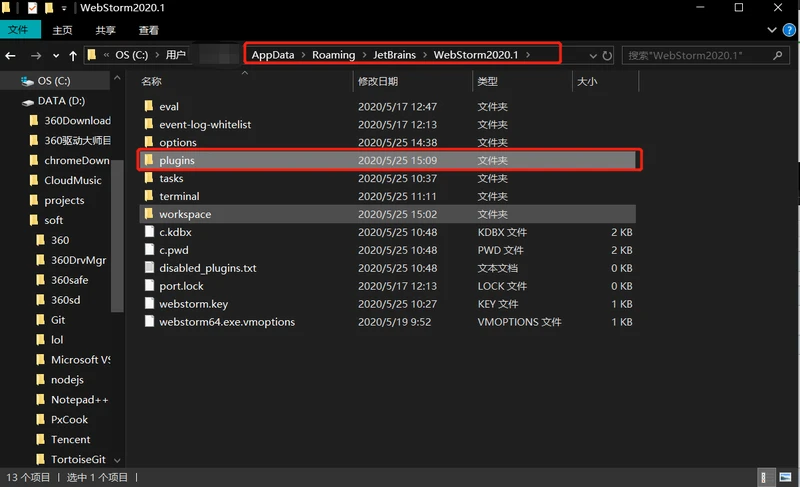Switch to the 共享 ribbon tab

pyautogui.click(x=106, y=31)
